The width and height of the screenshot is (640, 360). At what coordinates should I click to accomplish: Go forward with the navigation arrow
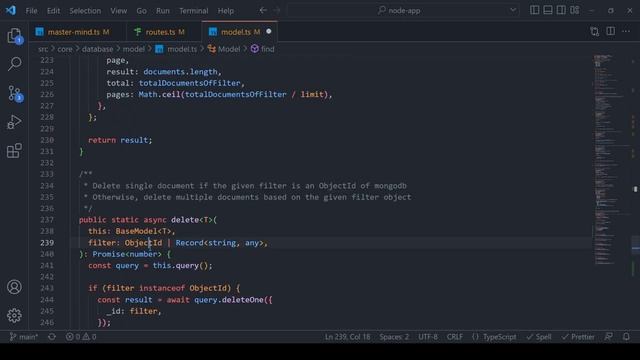277,10
